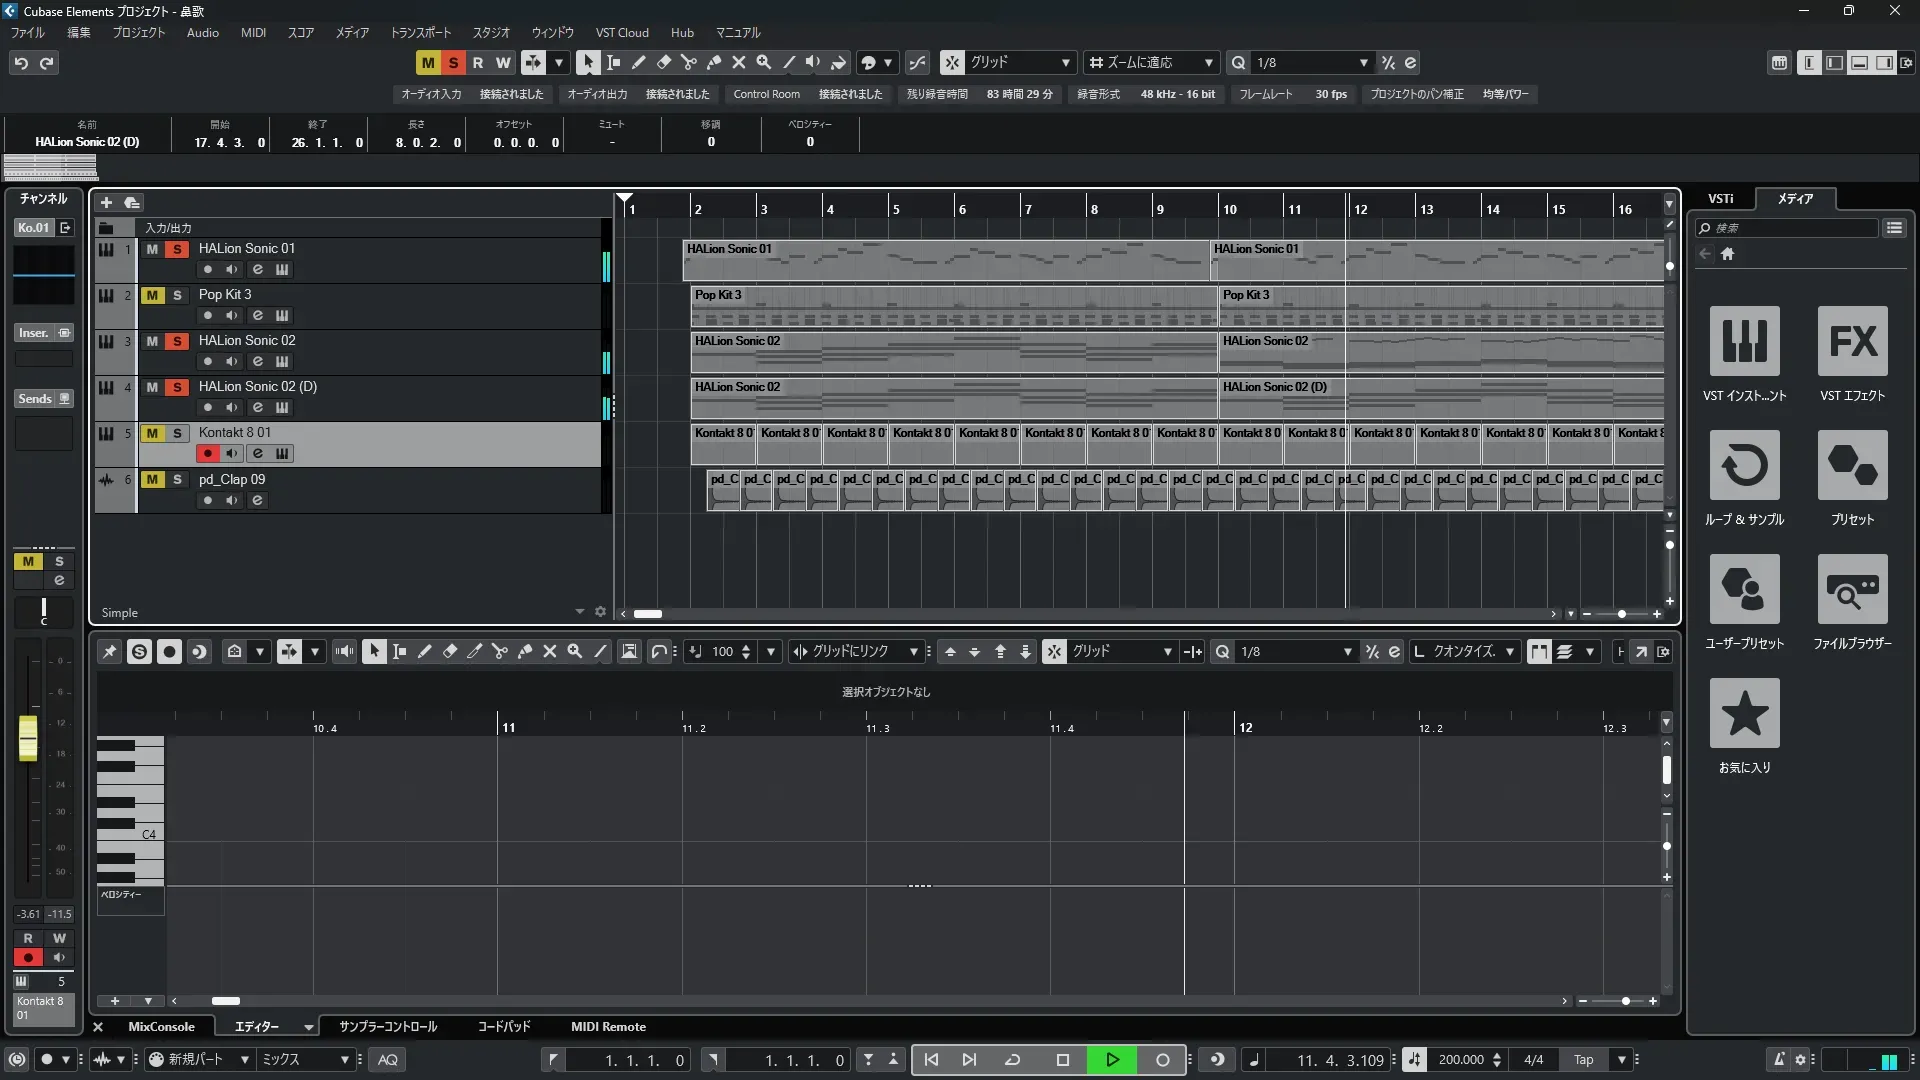
Task: Mute the Pop Kit 3 track
Action: [152, 295]
